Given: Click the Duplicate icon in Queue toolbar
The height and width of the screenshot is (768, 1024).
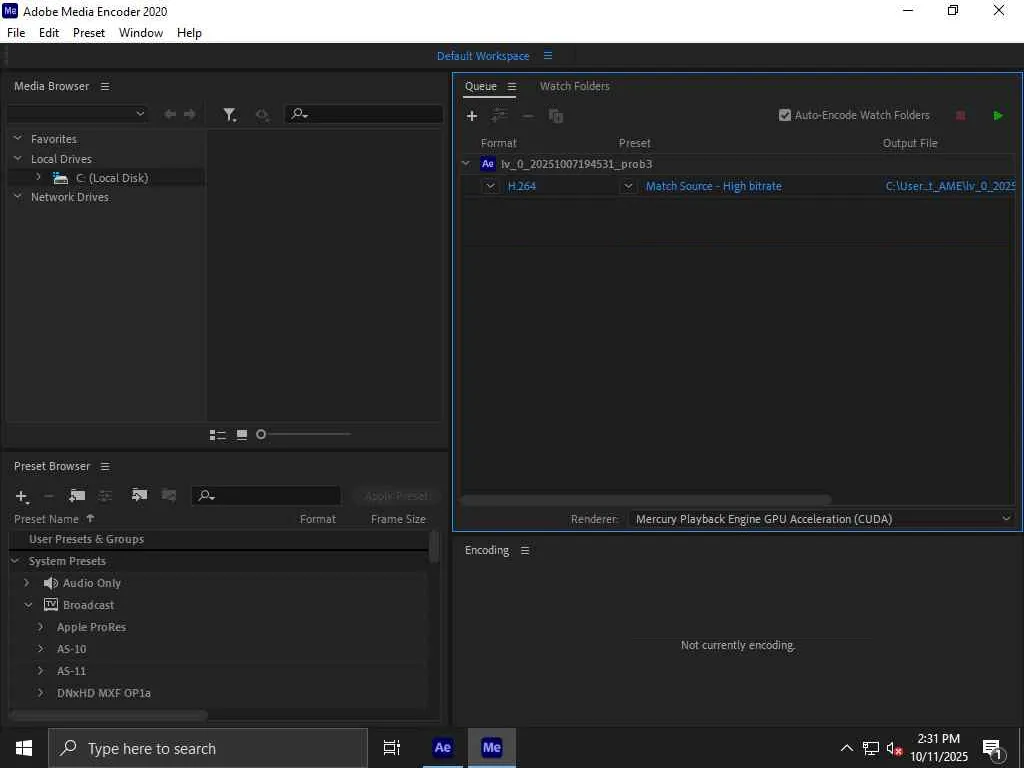Looking at the screenshot, I should [x=556, y=116].
